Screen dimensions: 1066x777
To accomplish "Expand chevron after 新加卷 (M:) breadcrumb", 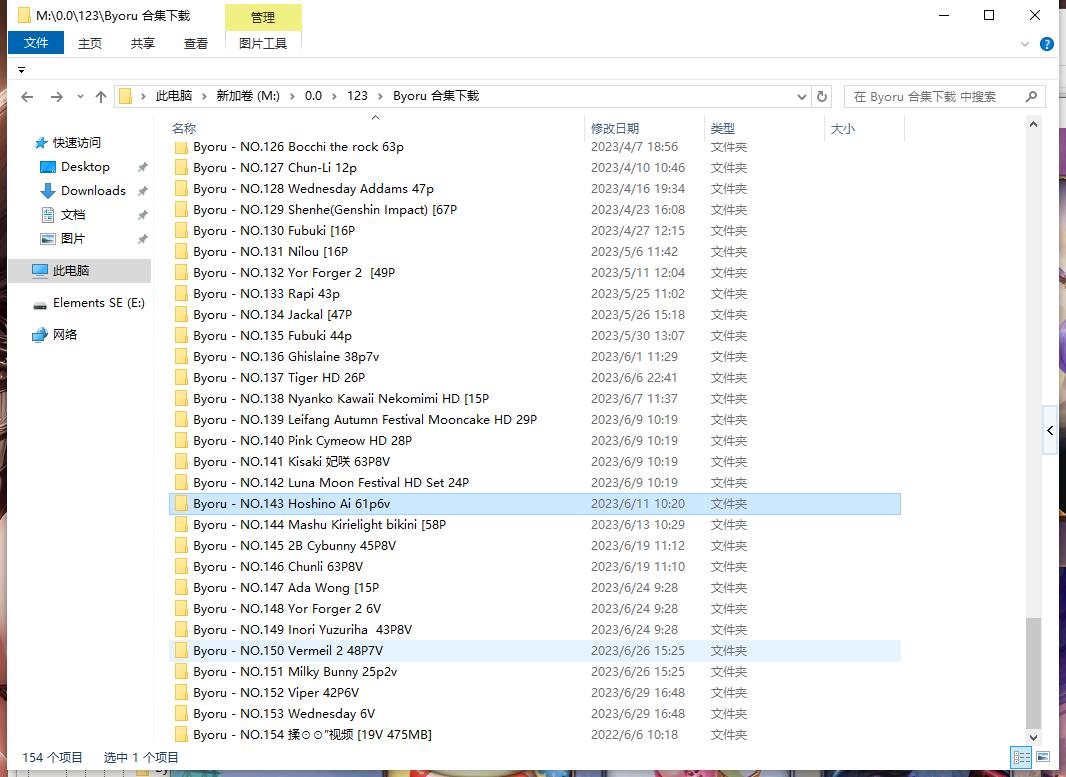I will tap(292, 97).
